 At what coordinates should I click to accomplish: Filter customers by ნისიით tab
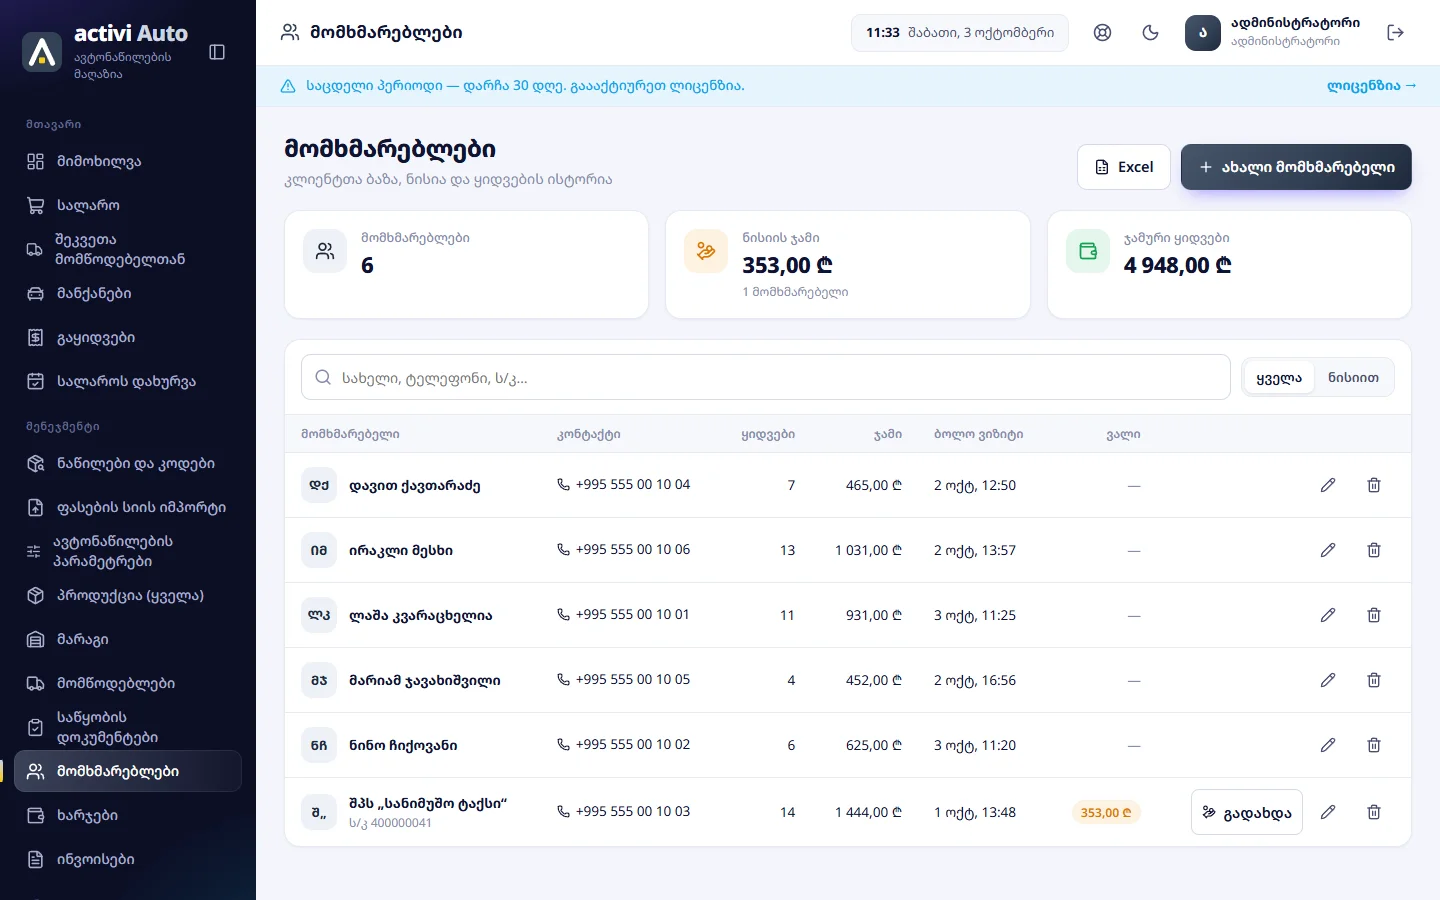point(1353,378)
